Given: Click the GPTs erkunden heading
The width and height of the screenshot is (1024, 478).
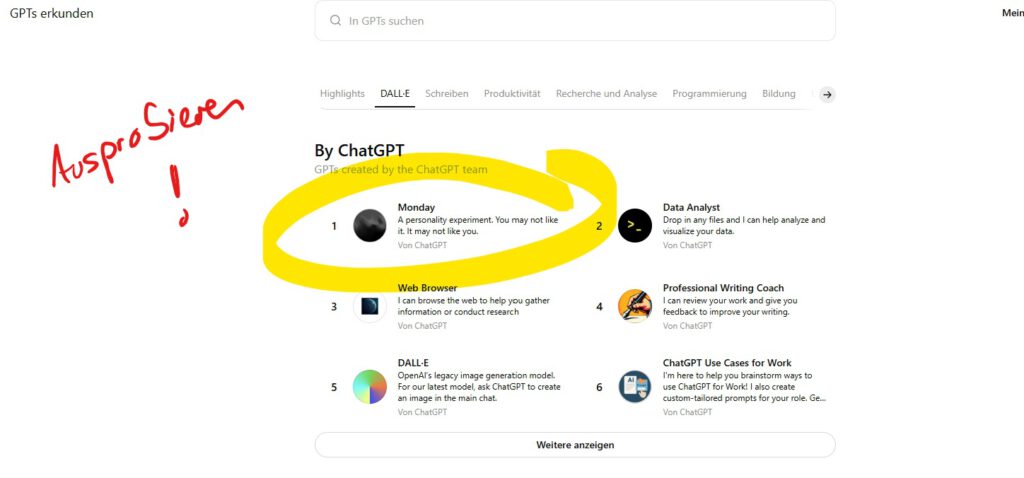Looking at the screenshot, I should [52, 13].
